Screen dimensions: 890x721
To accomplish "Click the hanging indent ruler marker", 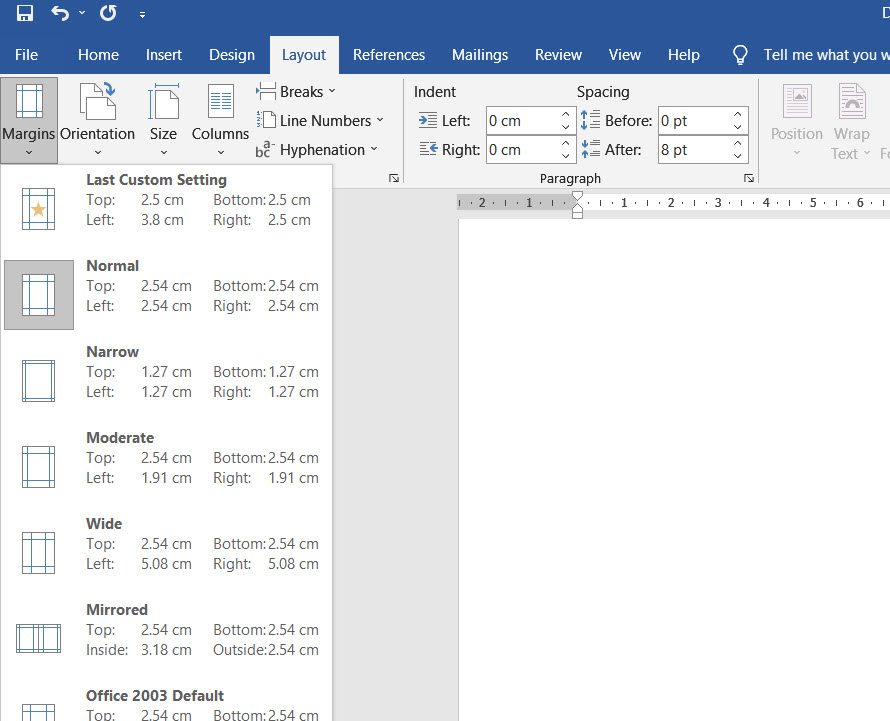I will (577, 208).
